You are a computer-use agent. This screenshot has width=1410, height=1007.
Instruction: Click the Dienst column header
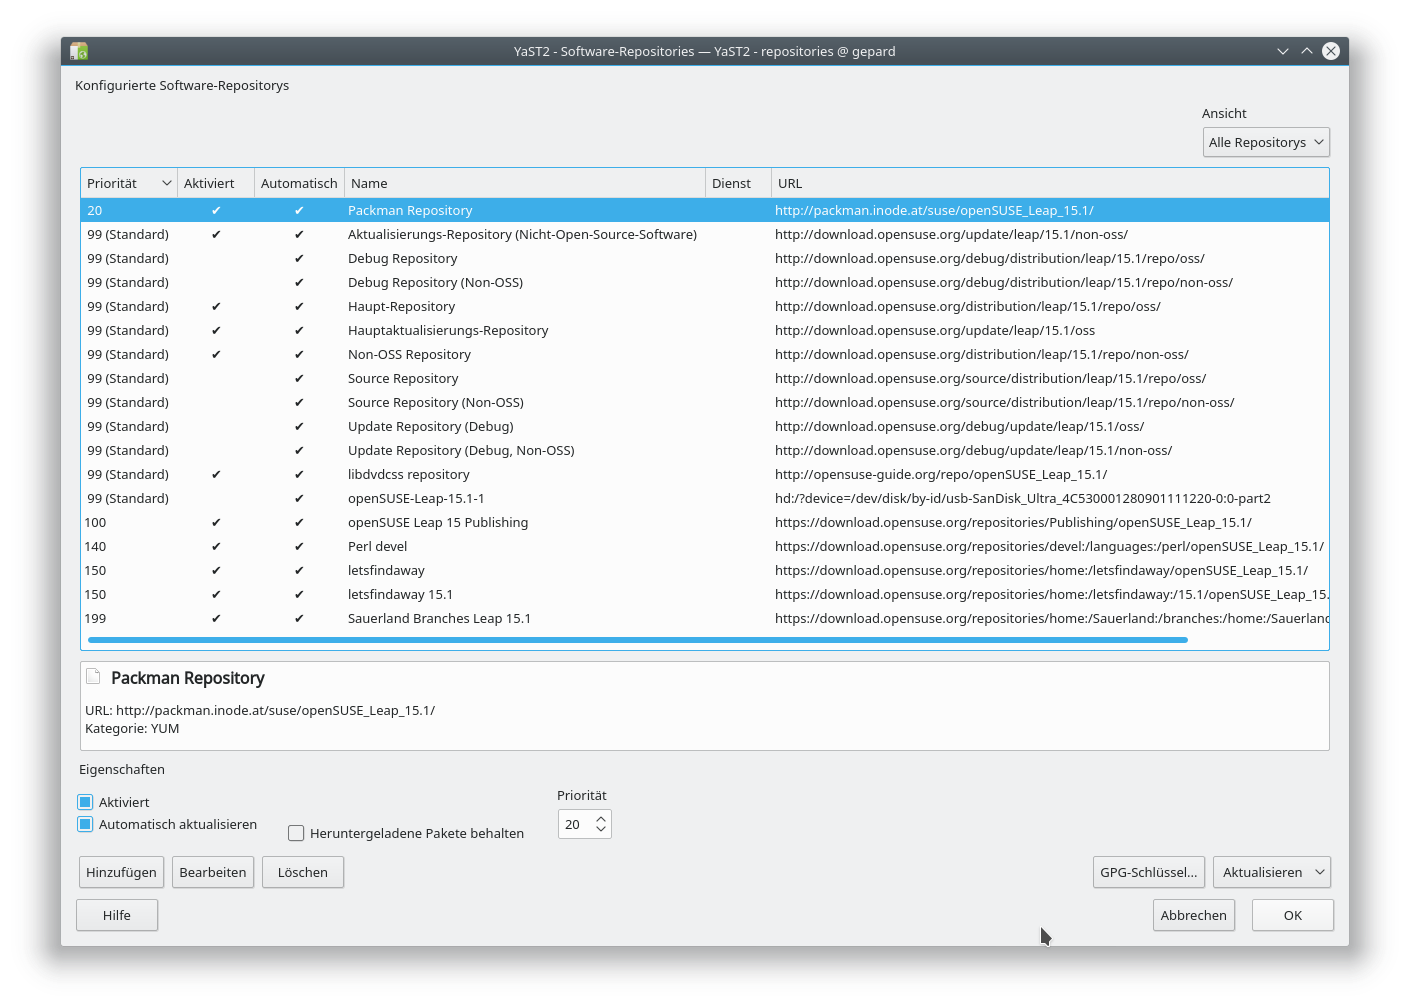point(738,183)
